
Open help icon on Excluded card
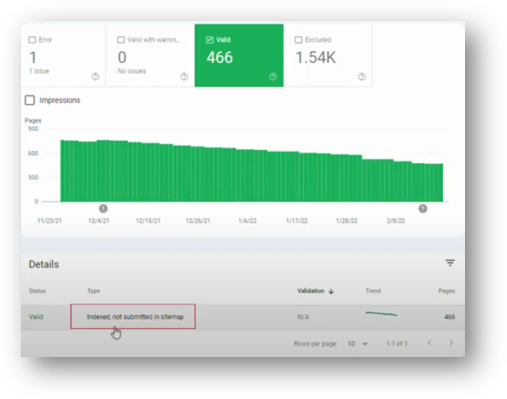362,77
